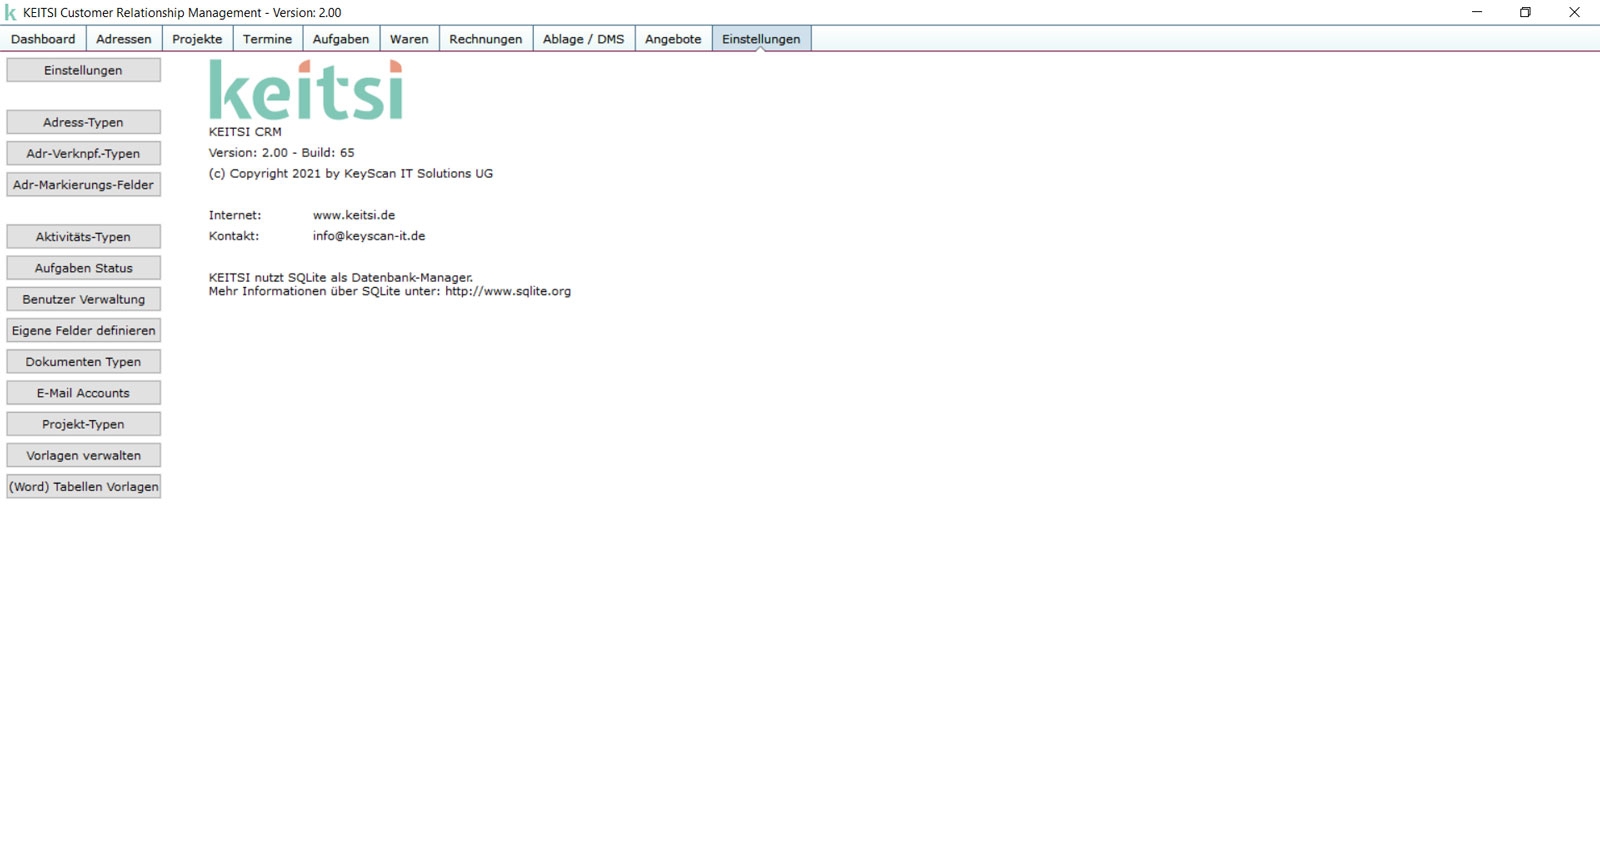Open Benutzer Verwaltung

[83, 299]
